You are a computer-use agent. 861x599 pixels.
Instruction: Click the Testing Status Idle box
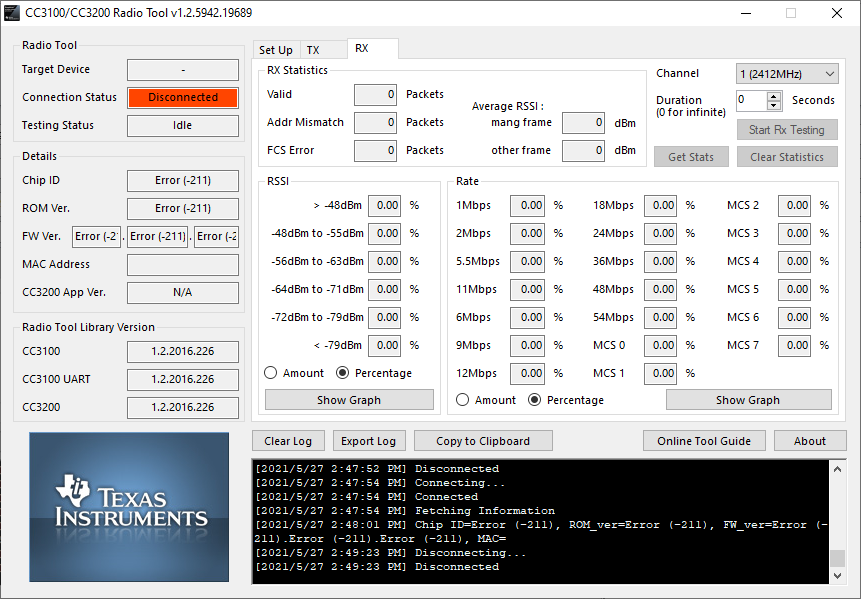click(x=183, y=126)
